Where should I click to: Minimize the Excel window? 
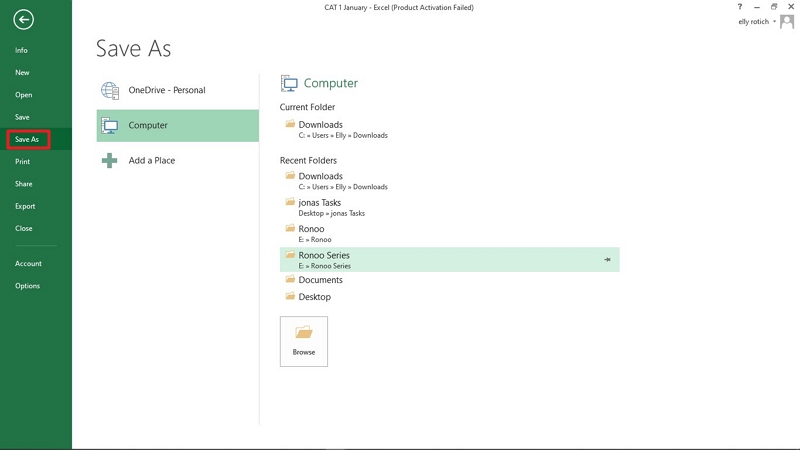[757, 7]
